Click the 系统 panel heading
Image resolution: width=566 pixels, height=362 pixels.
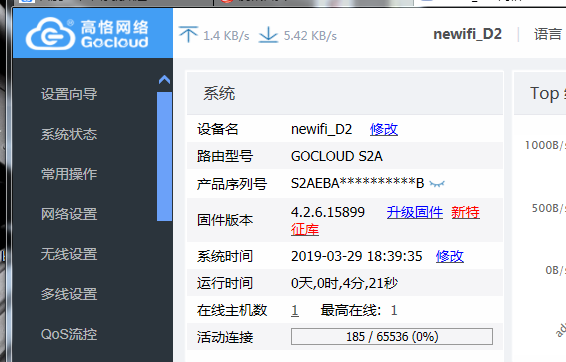pyautogui.click(x=219, y=93)
